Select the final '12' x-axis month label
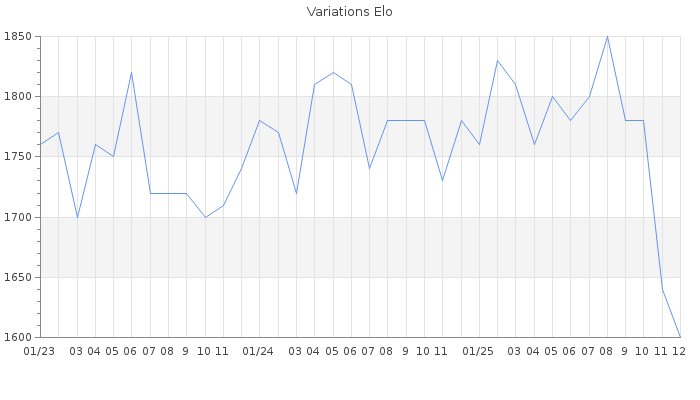 [x=679, y=351]
